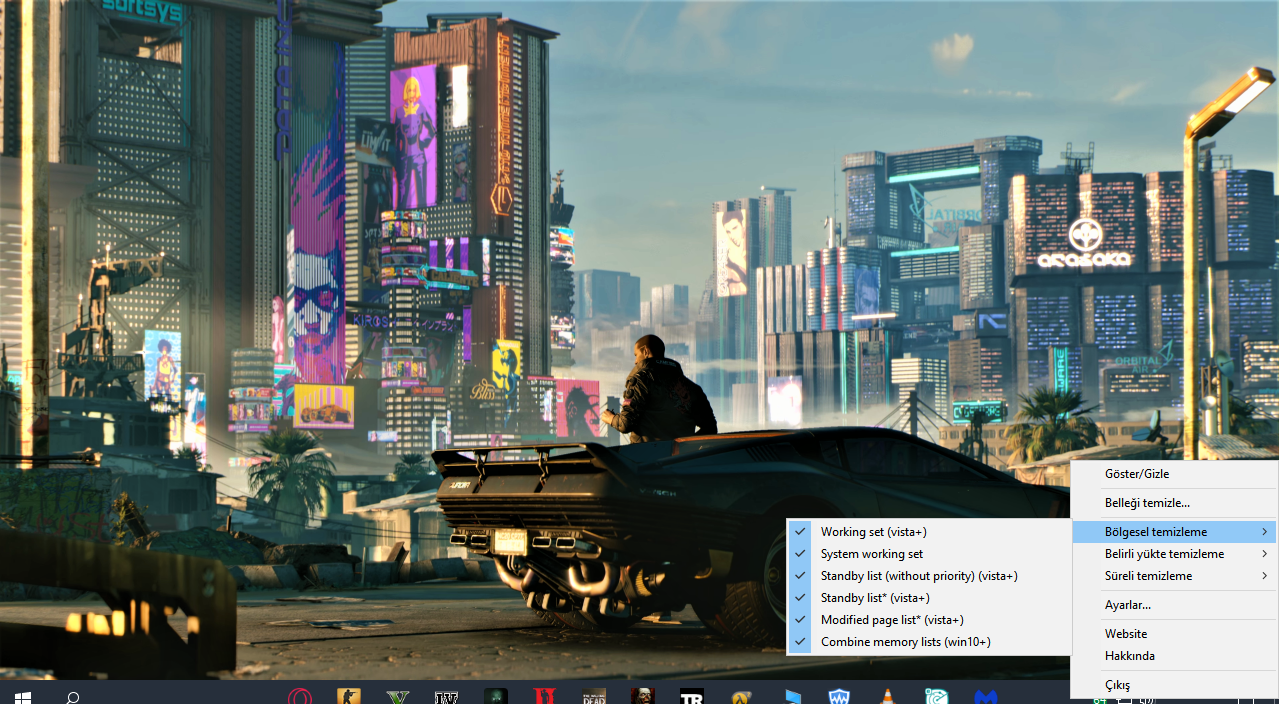This screenshot has width=1279, height=704.
Task: Open the dark green face game icon
Action: [x=495, y=696]
